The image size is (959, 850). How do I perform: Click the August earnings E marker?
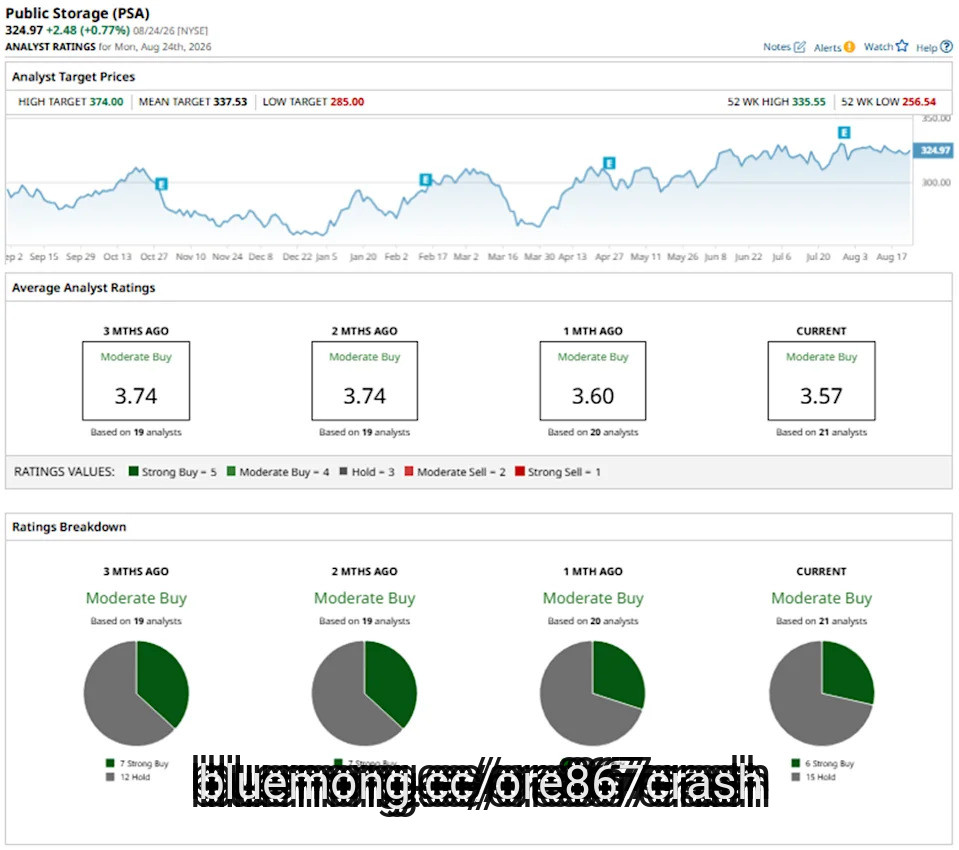(844, 132)
